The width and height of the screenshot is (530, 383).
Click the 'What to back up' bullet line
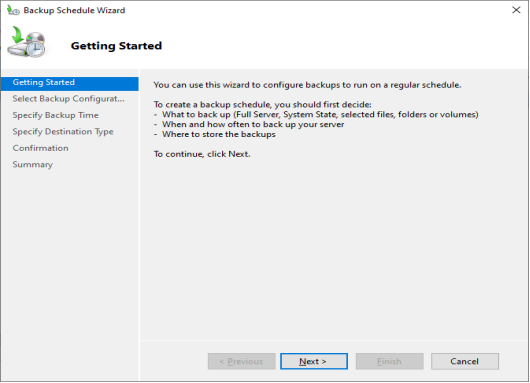point(316,115)
